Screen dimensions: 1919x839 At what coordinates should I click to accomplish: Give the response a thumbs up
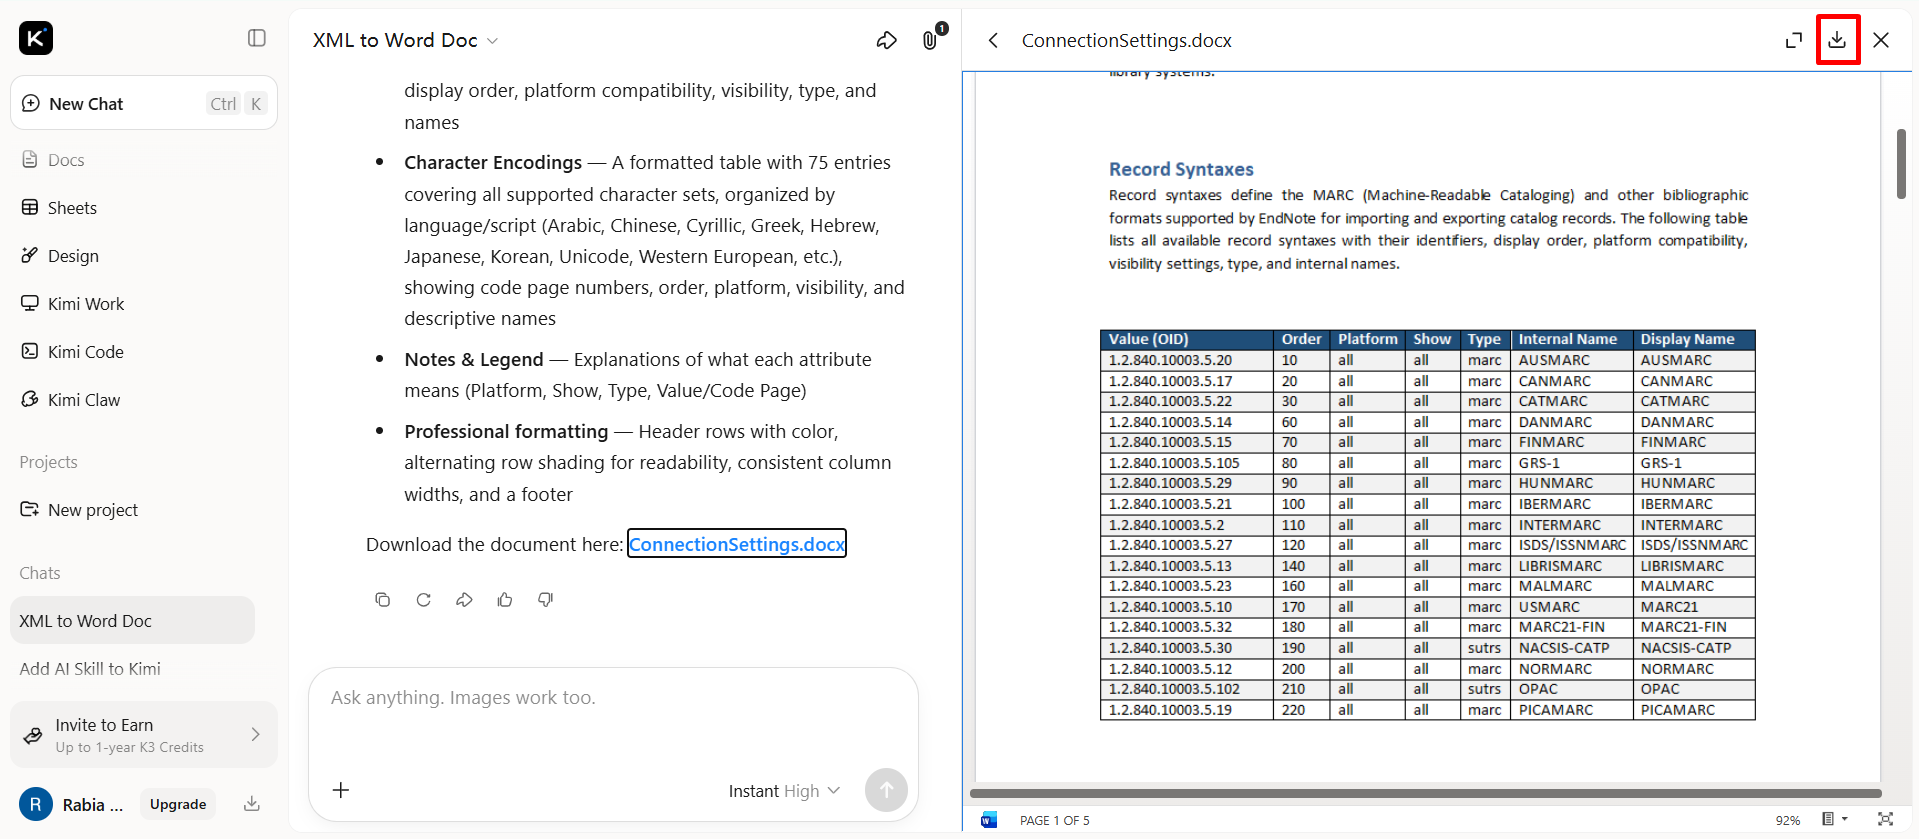coord(505,599)
